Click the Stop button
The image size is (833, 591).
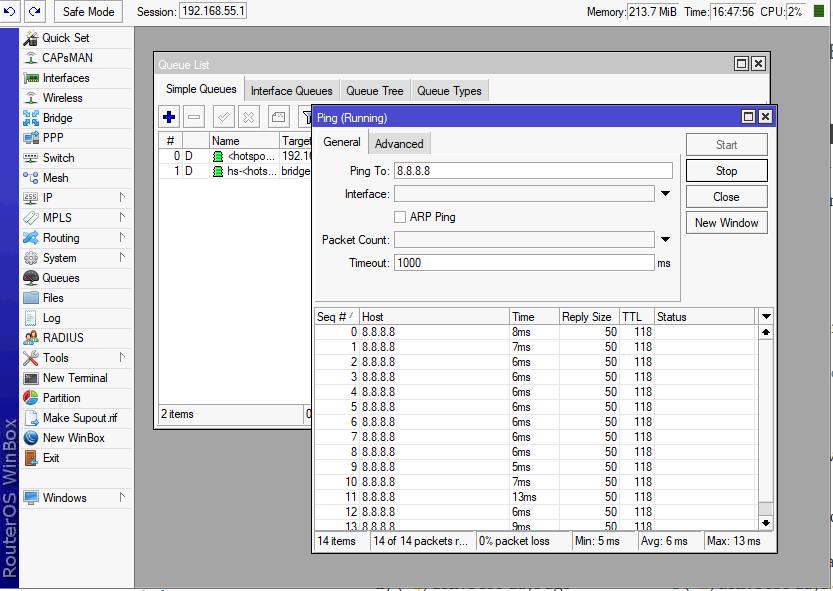[x=726, y=171]
